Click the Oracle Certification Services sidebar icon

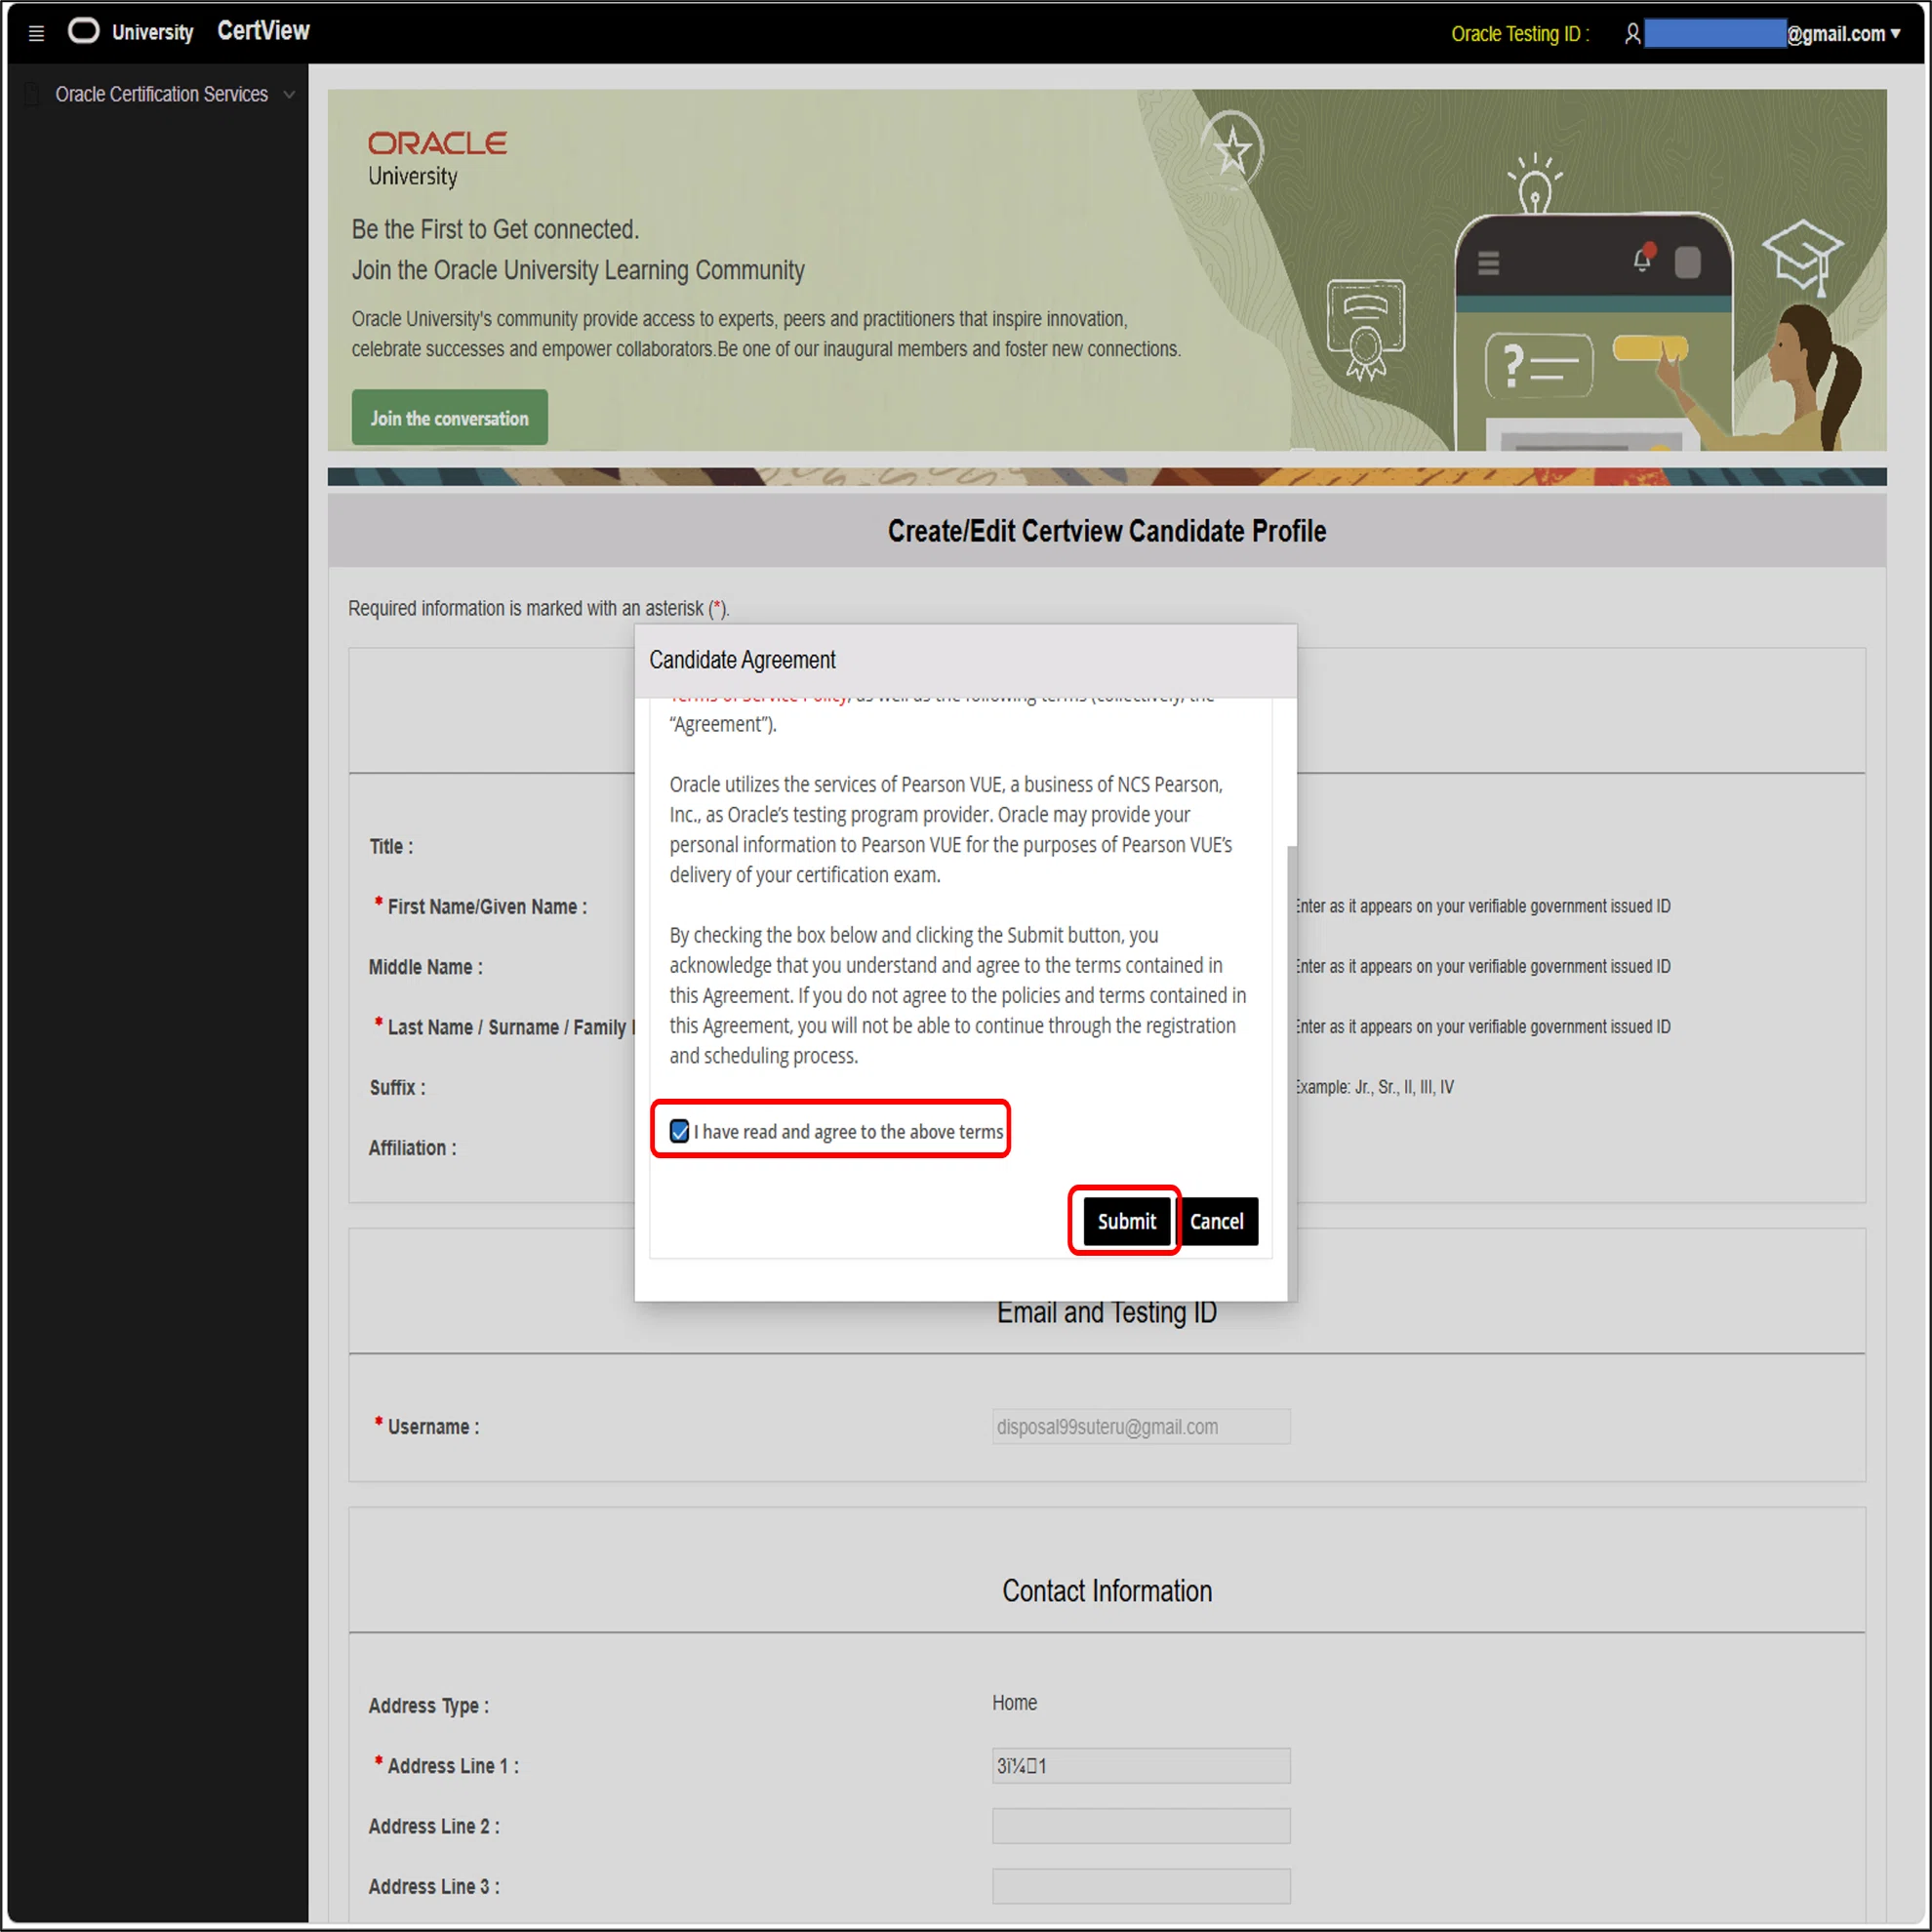[32, 94]
